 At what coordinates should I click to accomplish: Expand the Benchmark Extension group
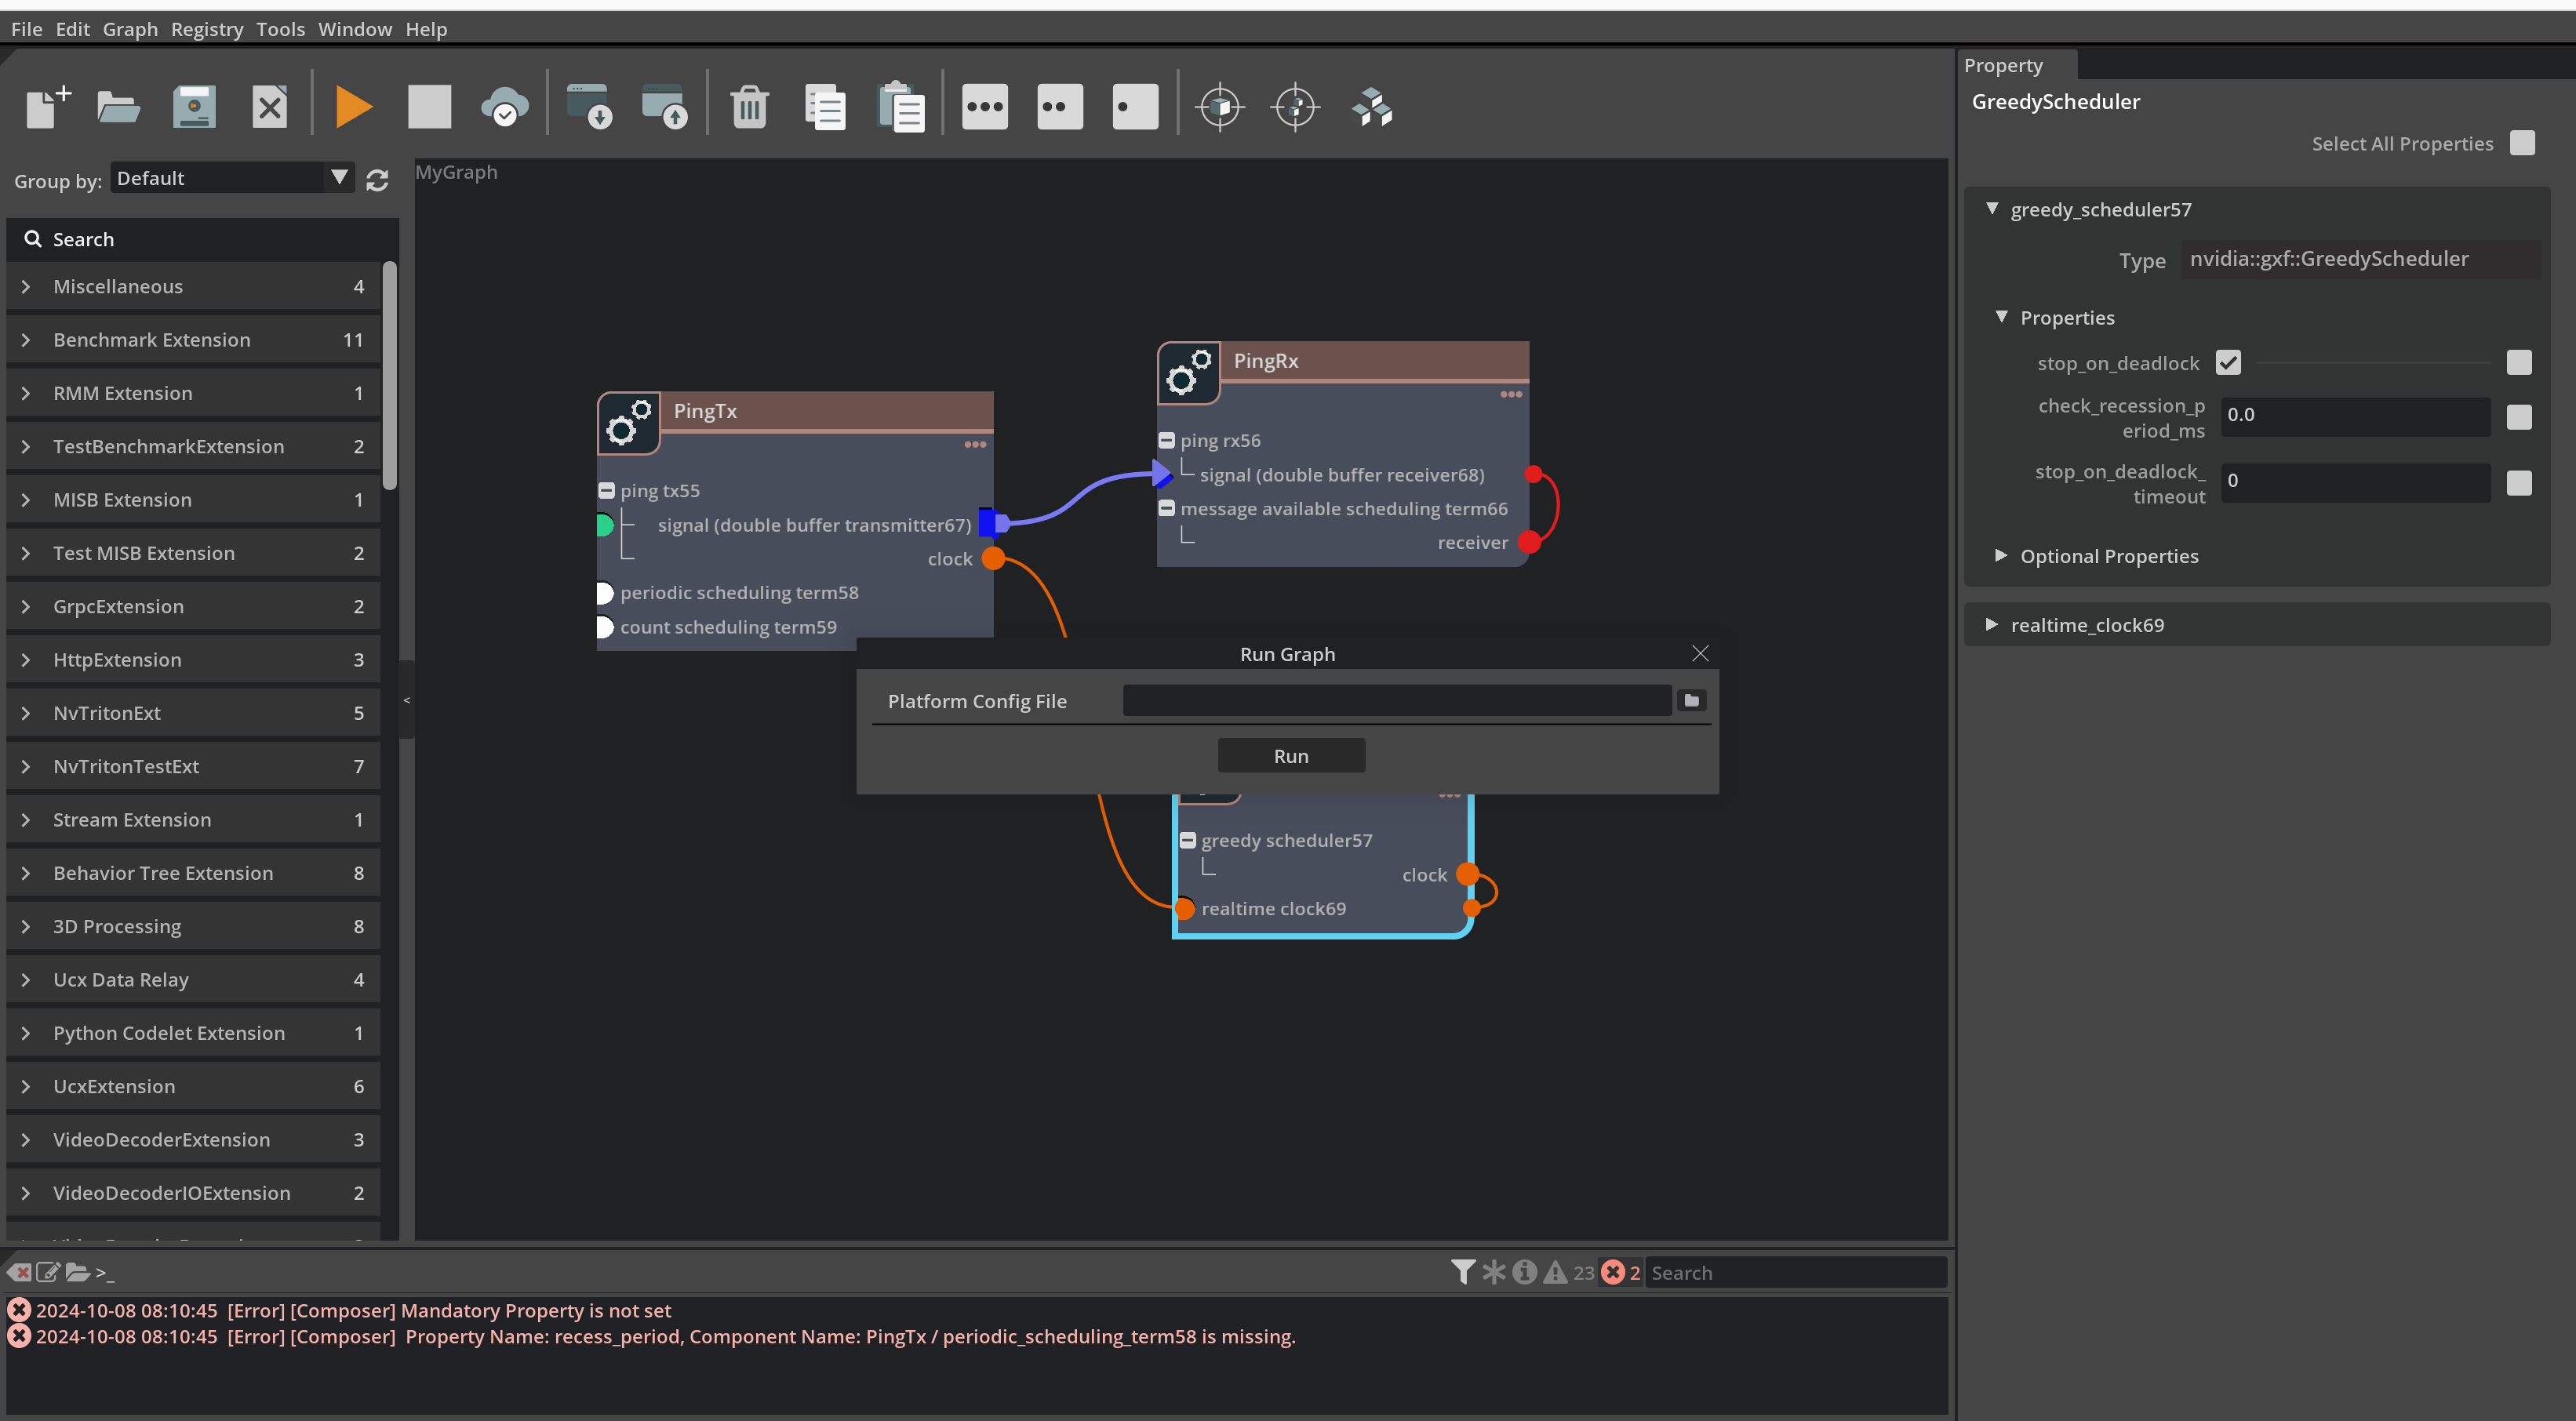point(26,339)
